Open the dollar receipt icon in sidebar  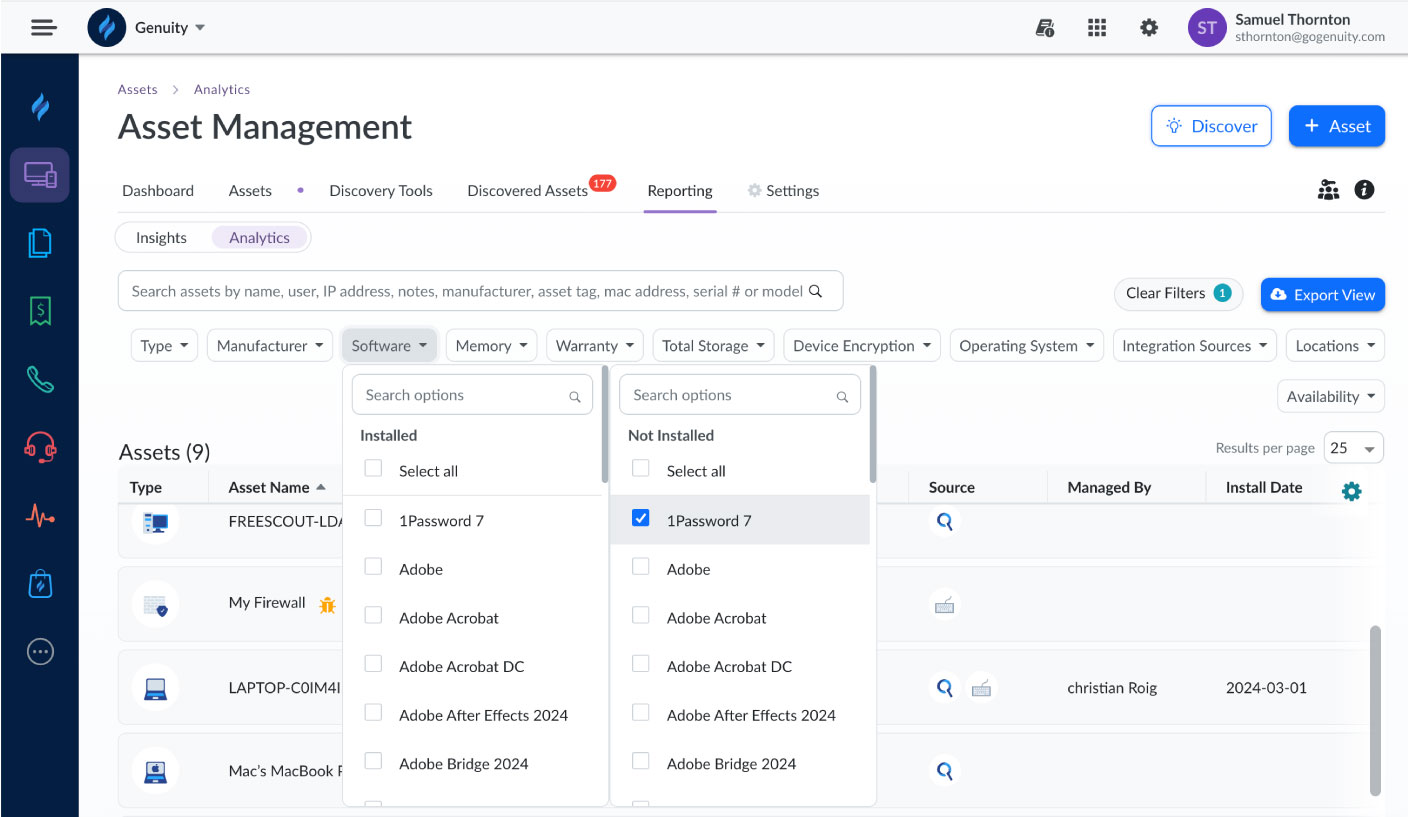(x=40, y=312)
